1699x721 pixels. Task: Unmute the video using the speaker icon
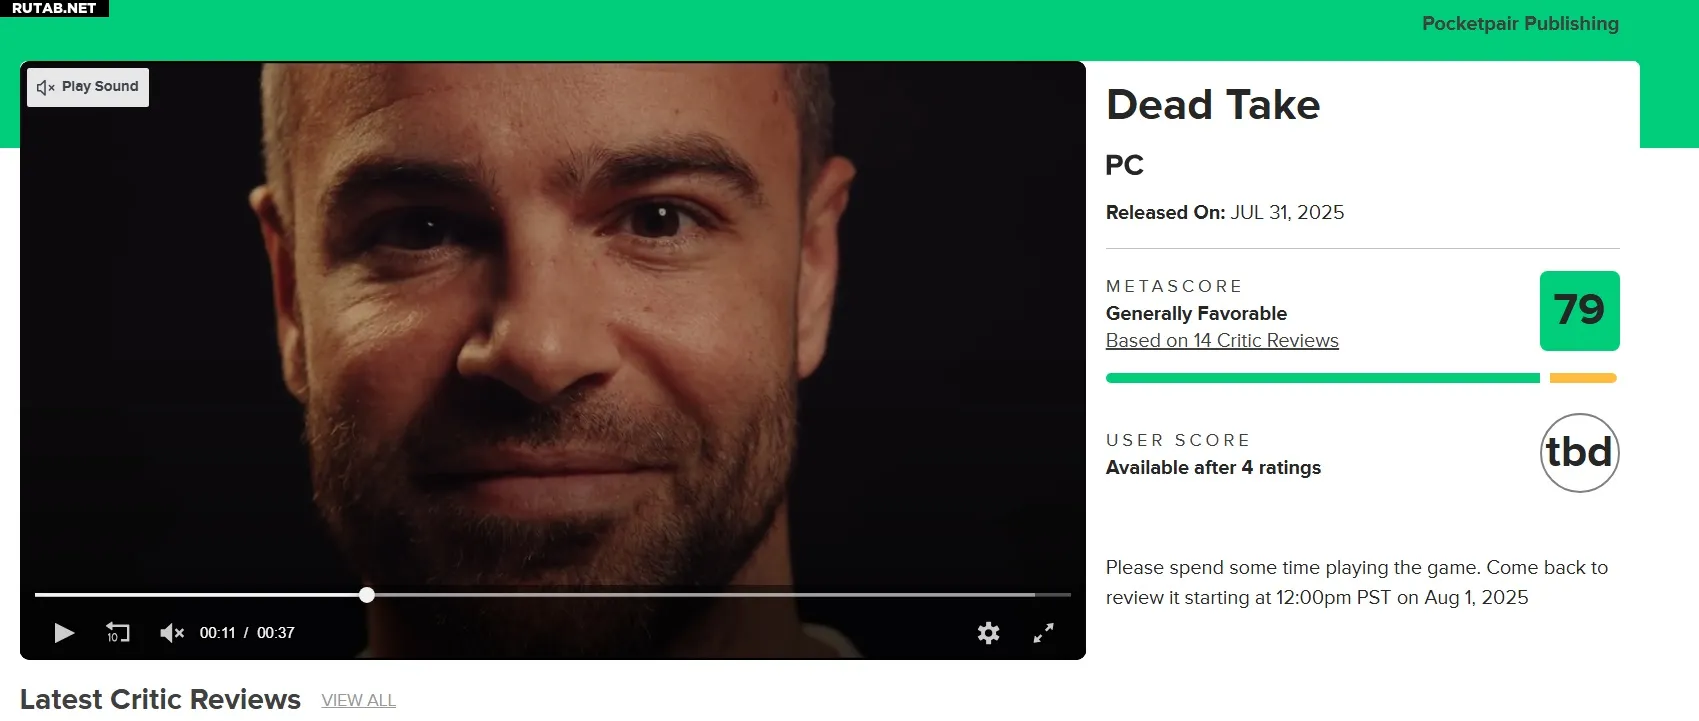(172, 633)
